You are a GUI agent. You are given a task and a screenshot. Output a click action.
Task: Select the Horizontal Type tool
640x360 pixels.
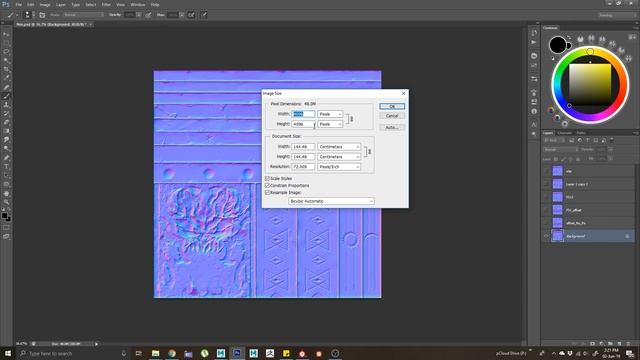point(6,167)
